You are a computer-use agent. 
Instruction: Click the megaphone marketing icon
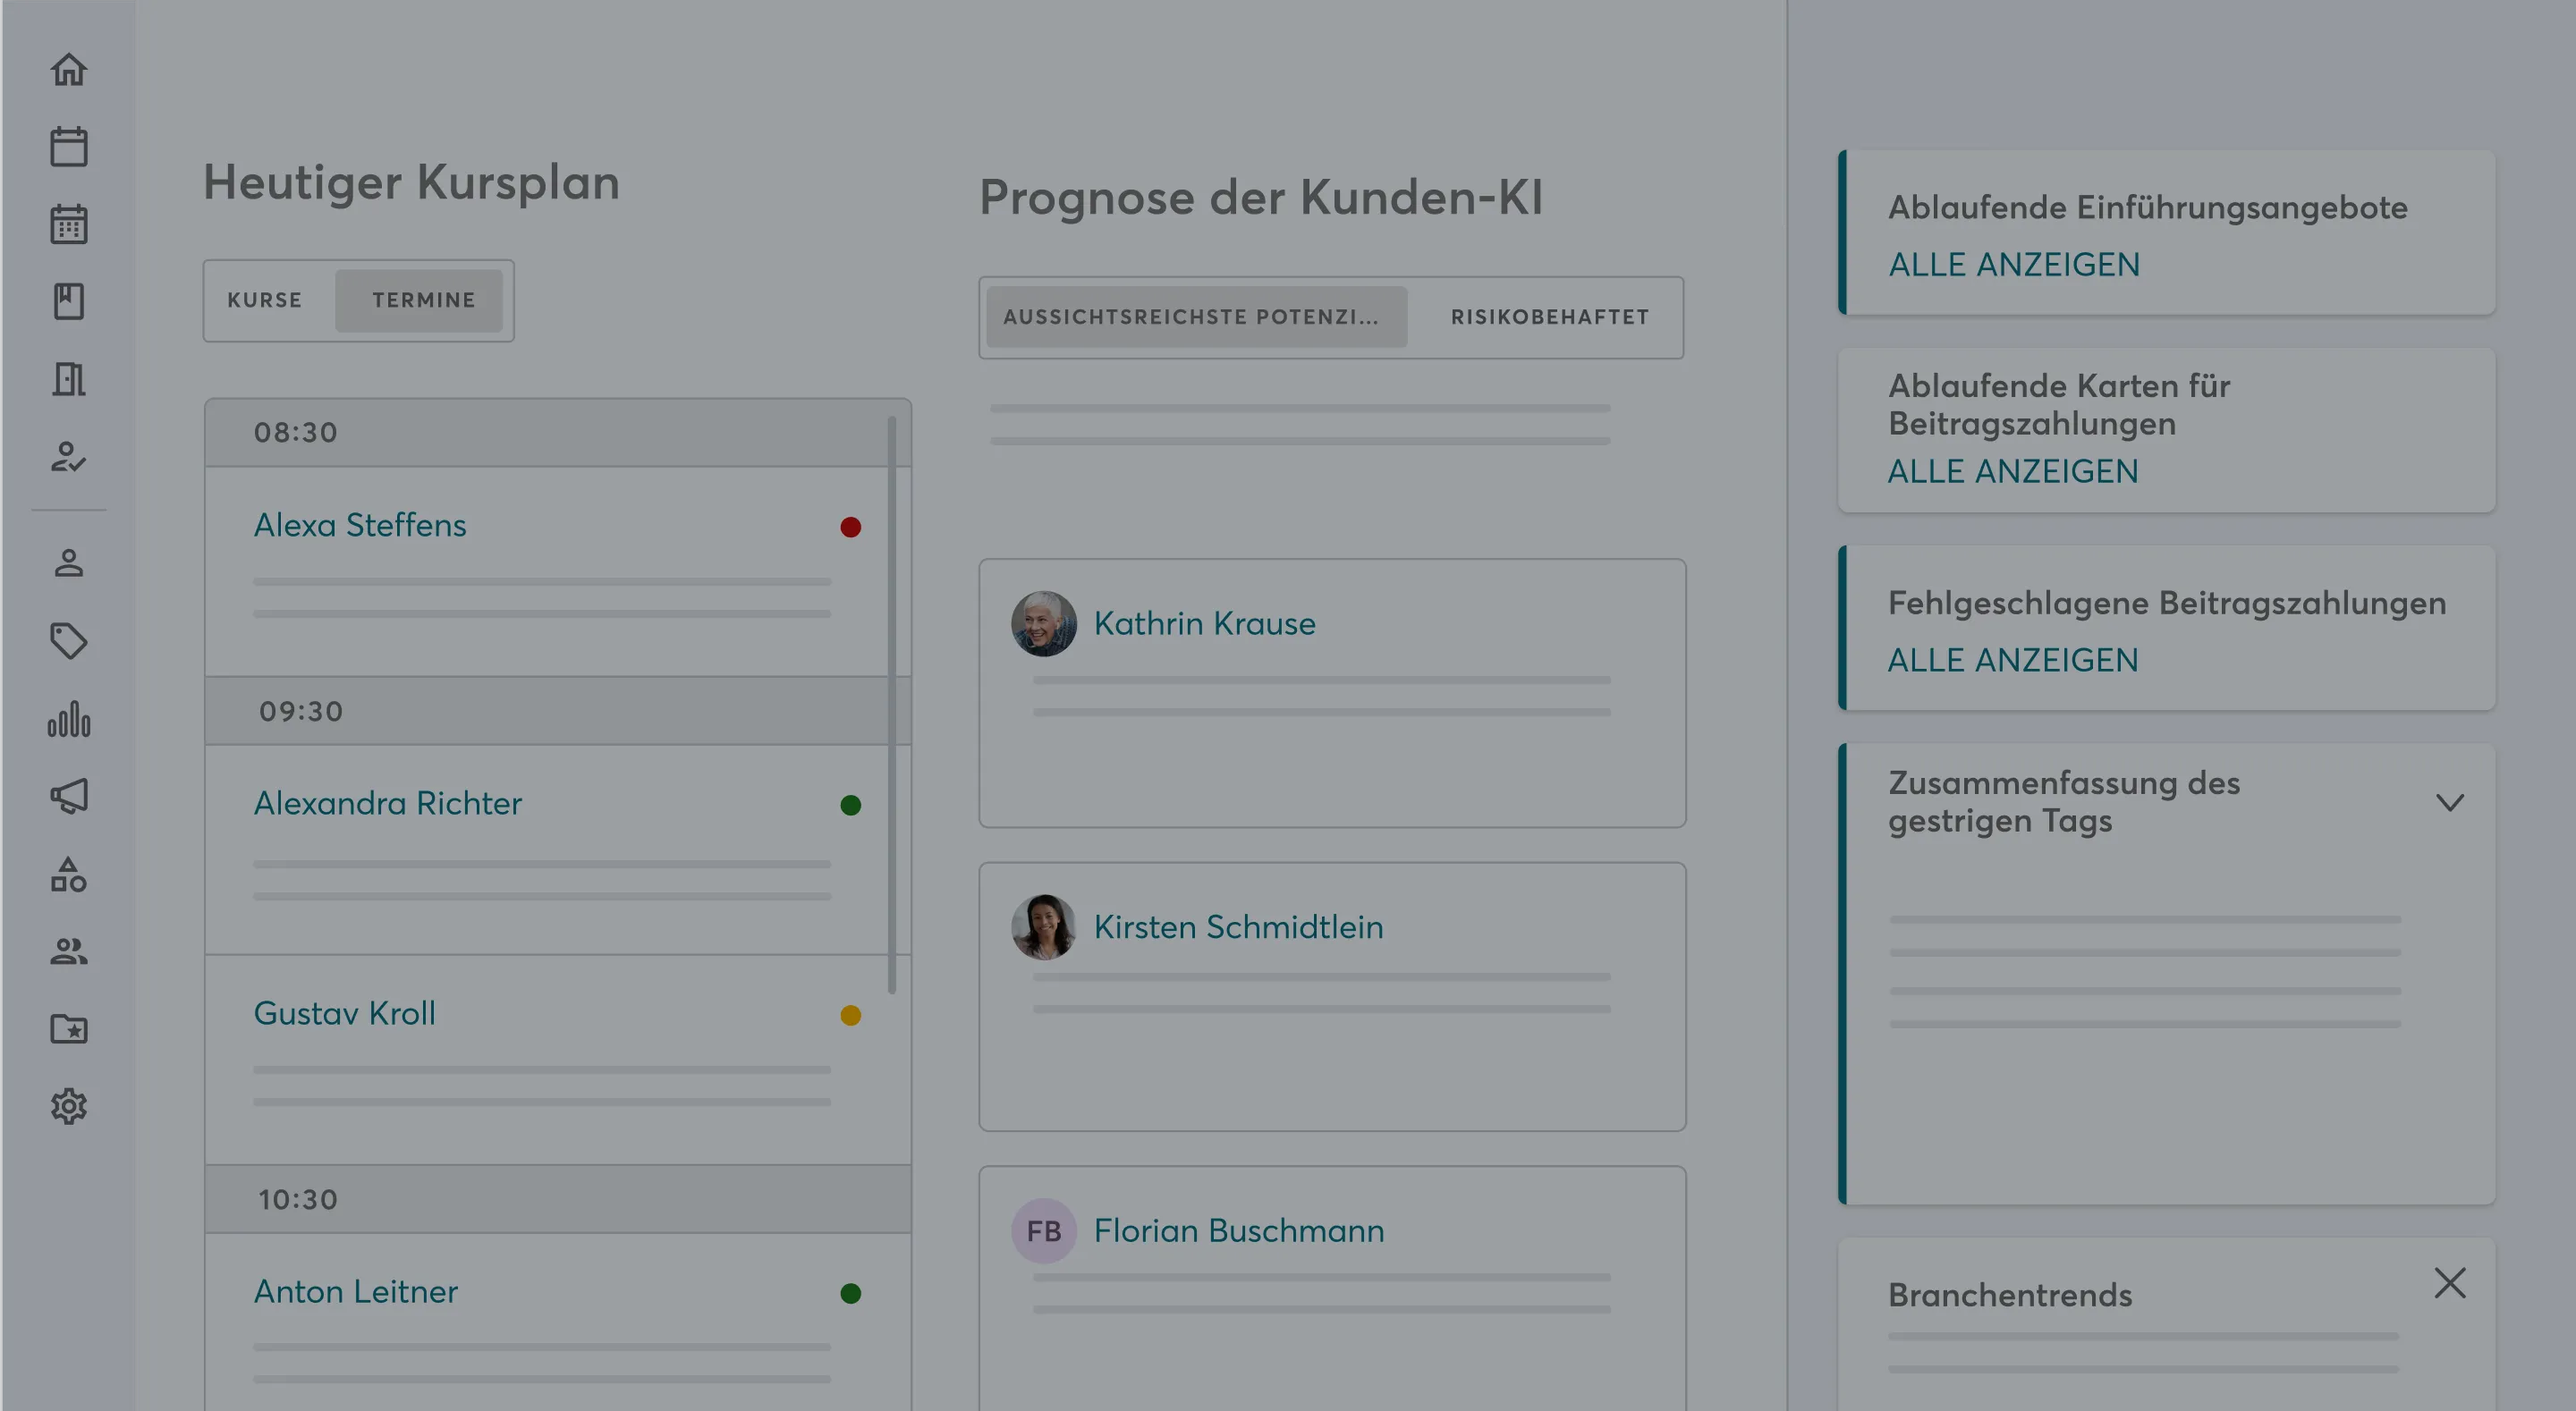(69, 796)
